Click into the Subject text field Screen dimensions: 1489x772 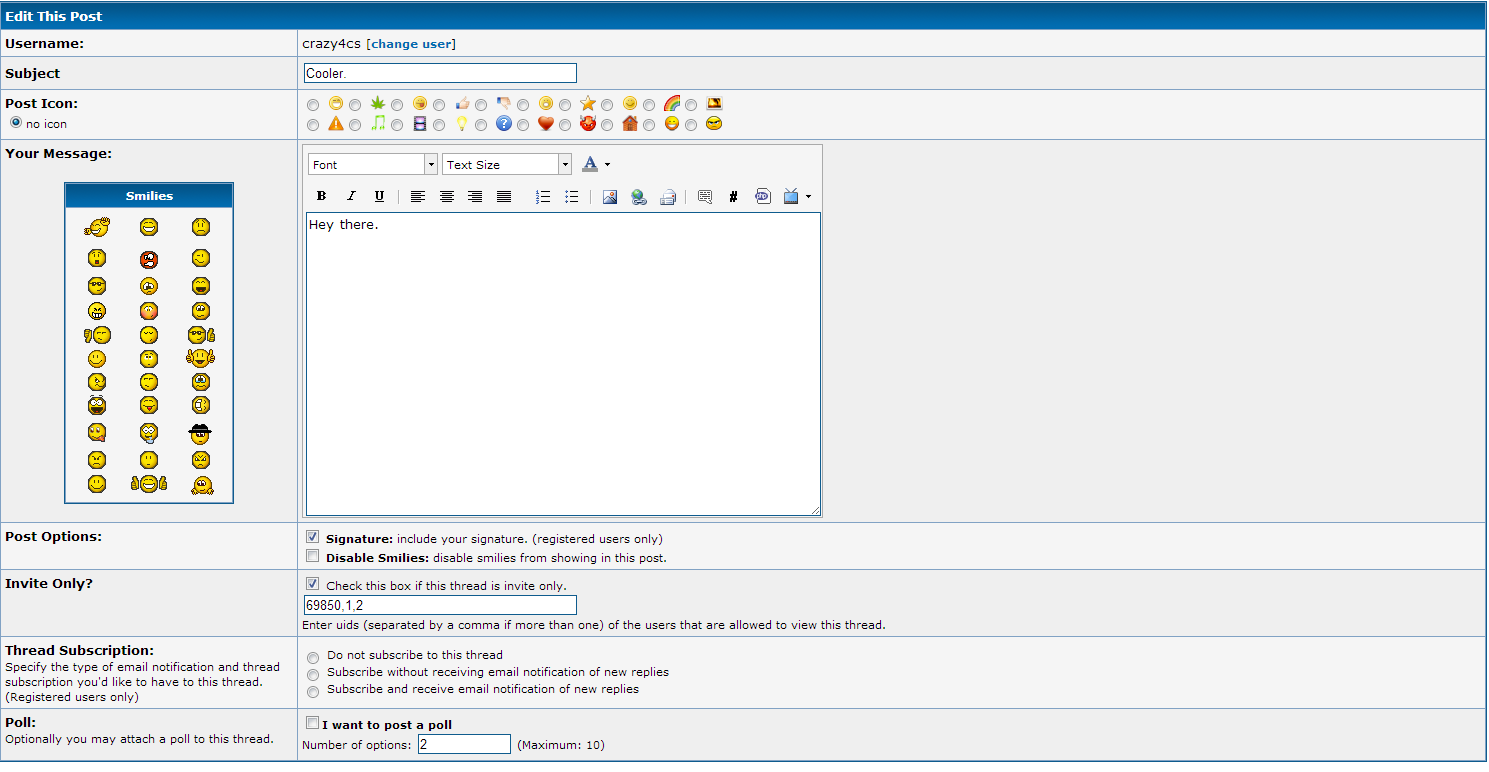440,73
